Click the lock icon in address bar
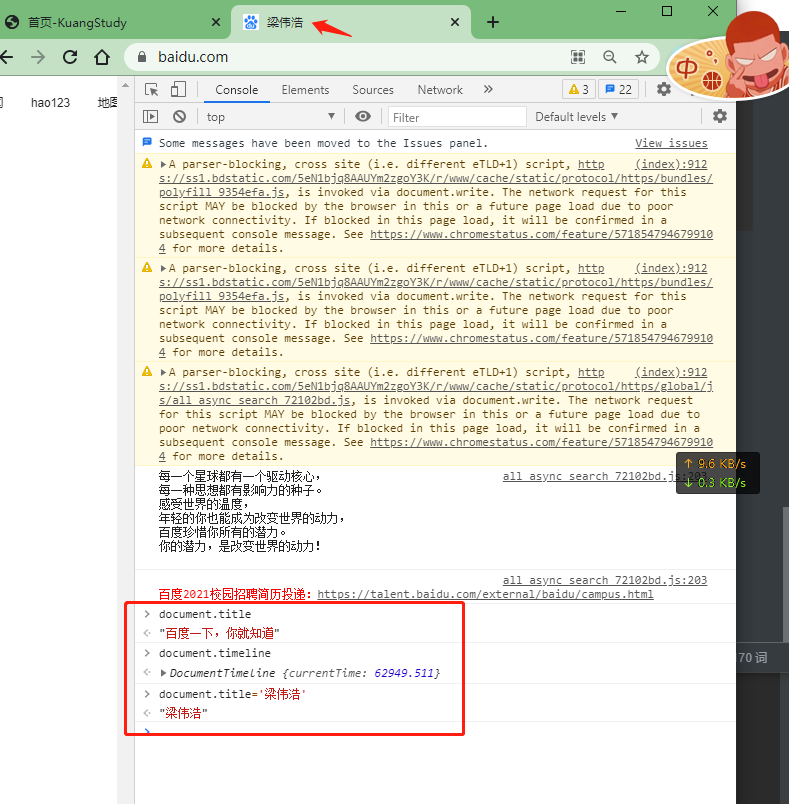The image size is (789, 804). point(142,57)
